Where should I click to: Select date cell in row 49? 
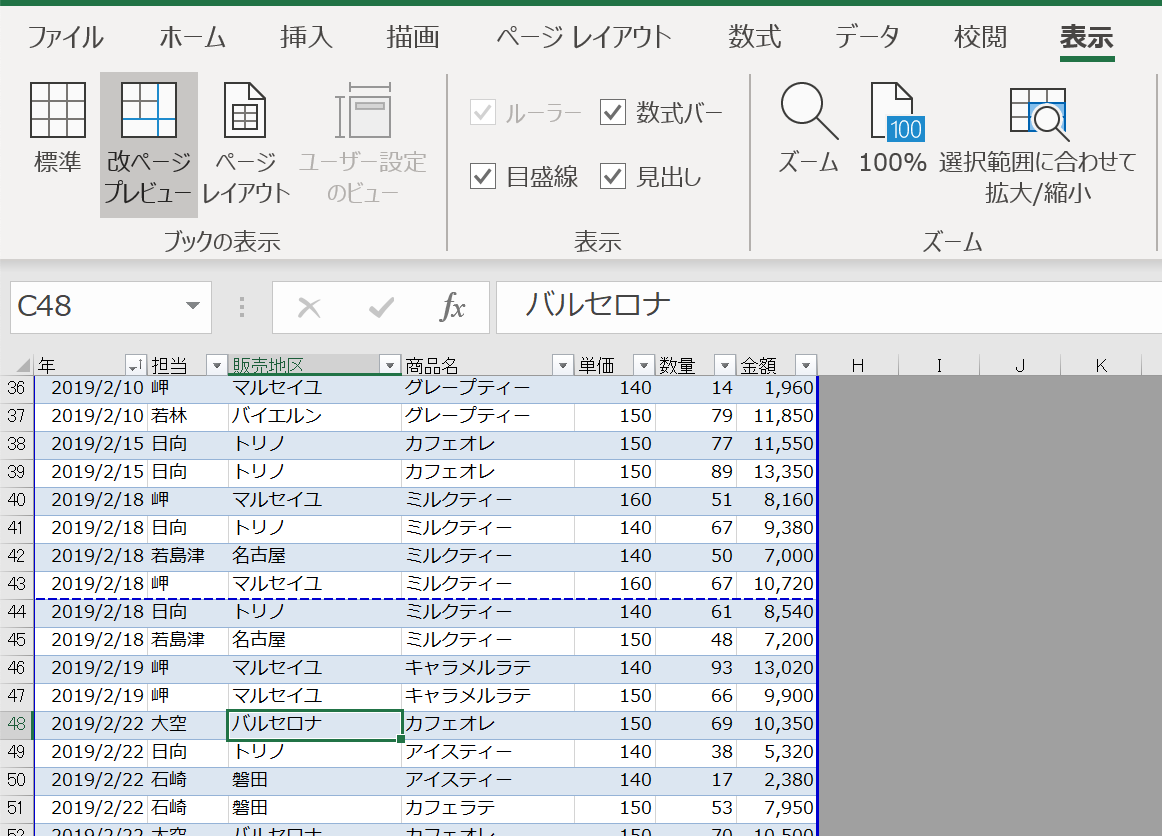[x=90, y=752]
